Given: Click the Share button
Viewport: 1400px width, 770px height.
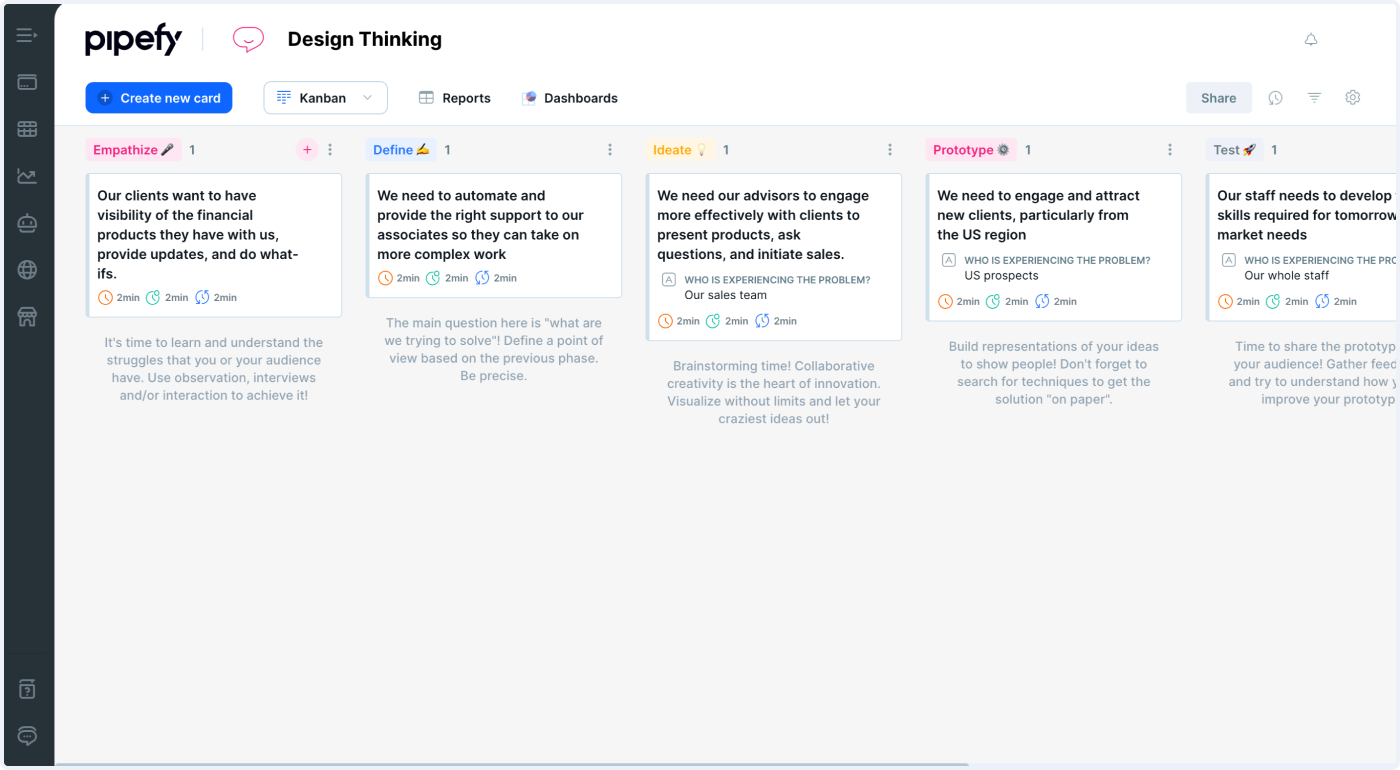Looking at the screenshot, I should [x=1218, y=97].
